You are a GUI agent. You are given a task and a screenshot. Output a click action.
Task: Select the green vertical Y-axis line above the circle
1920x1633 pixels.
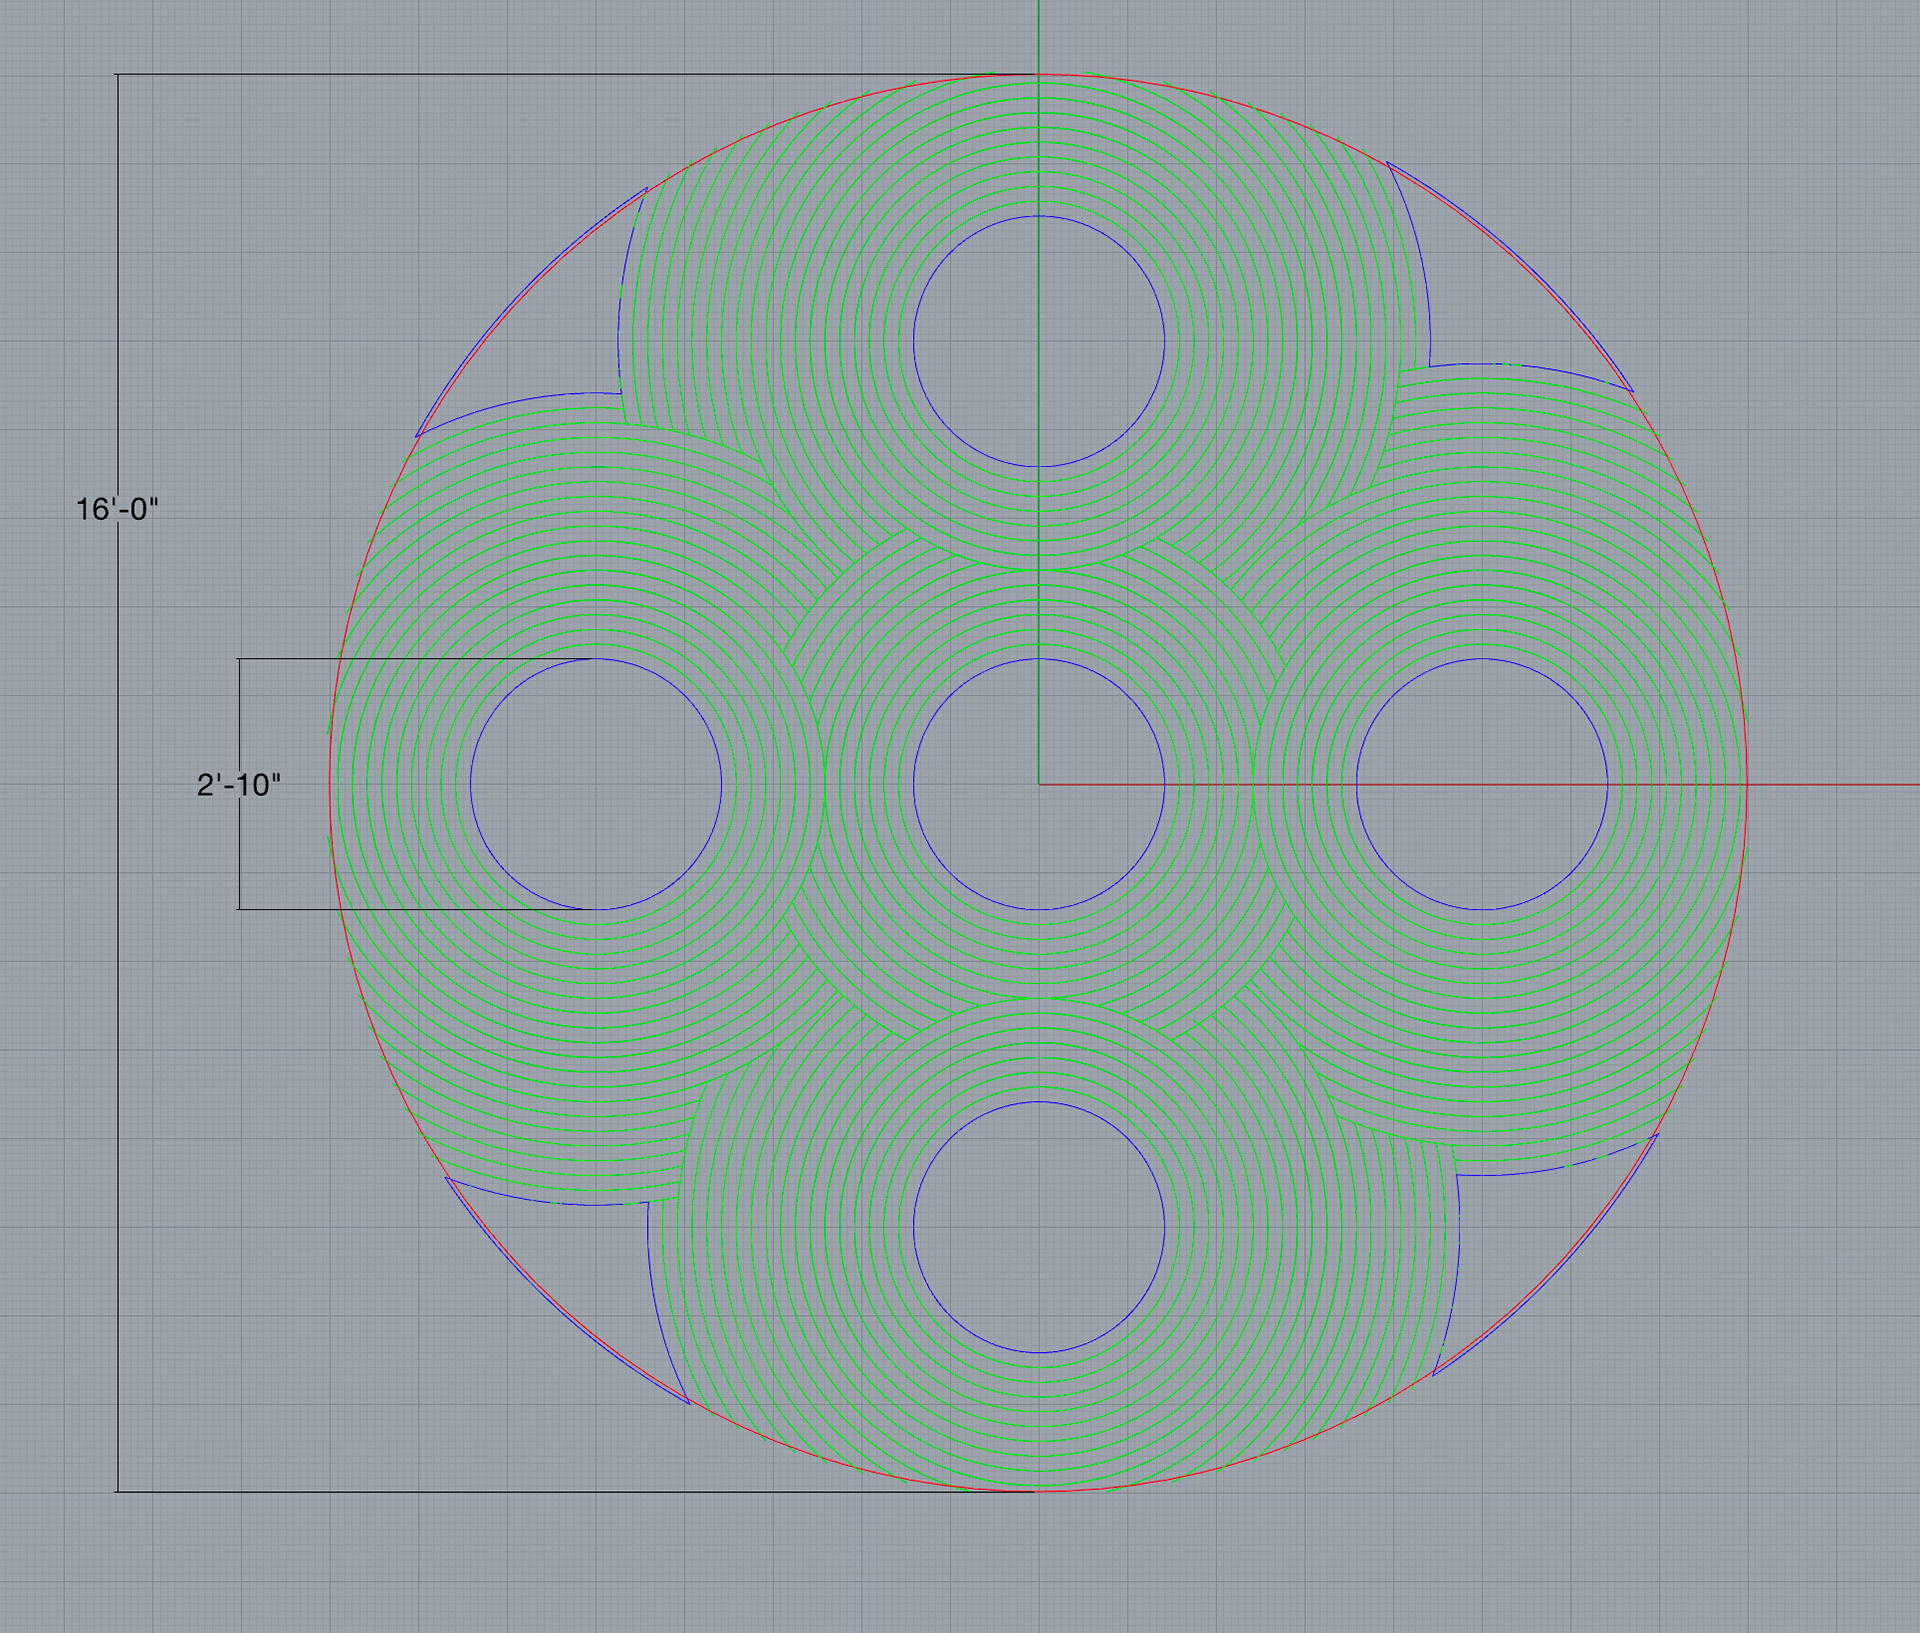[1039, 35]
